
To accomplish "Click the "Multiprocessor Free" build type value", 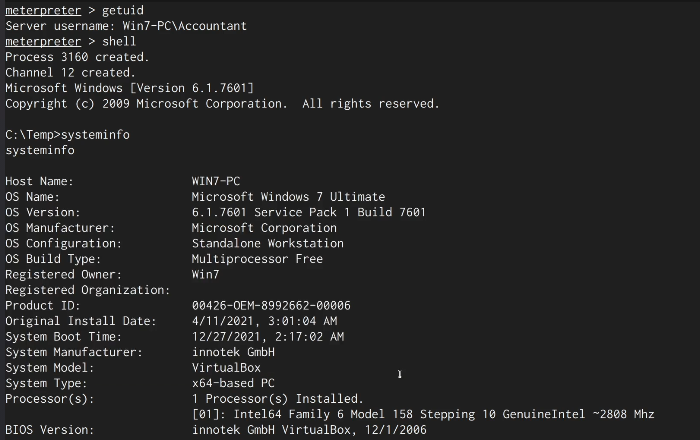I will point(257,259).
